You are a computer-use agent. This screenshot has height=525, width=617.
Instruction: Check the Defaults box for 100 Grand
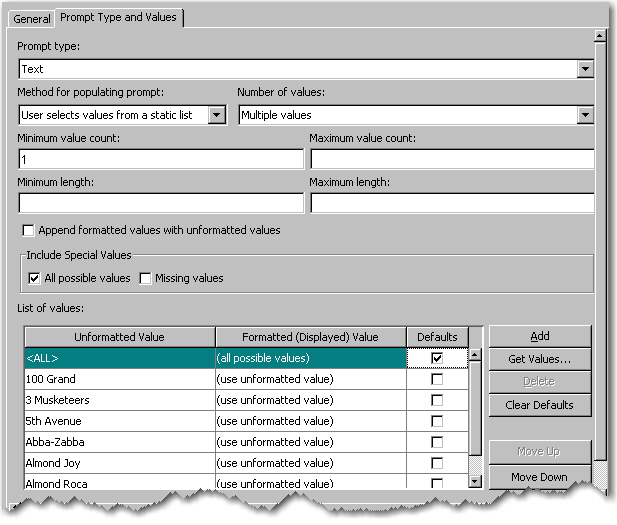[436, 379]
